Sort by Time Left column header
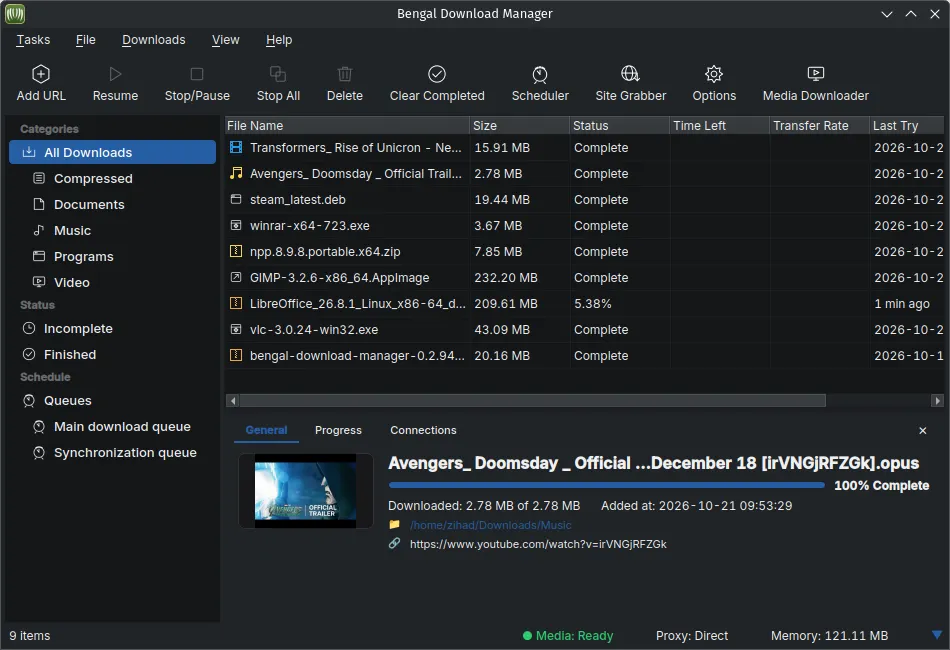Screen dimensions: 950x650 click(719, 125)
